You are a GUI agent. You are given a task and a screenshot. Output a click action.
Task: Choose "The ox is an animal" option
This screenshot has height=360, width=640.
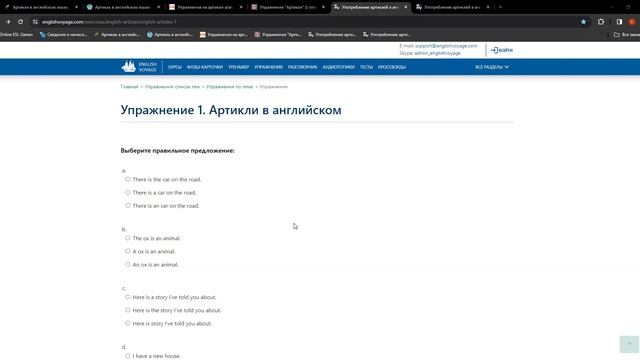coord(128,238)
